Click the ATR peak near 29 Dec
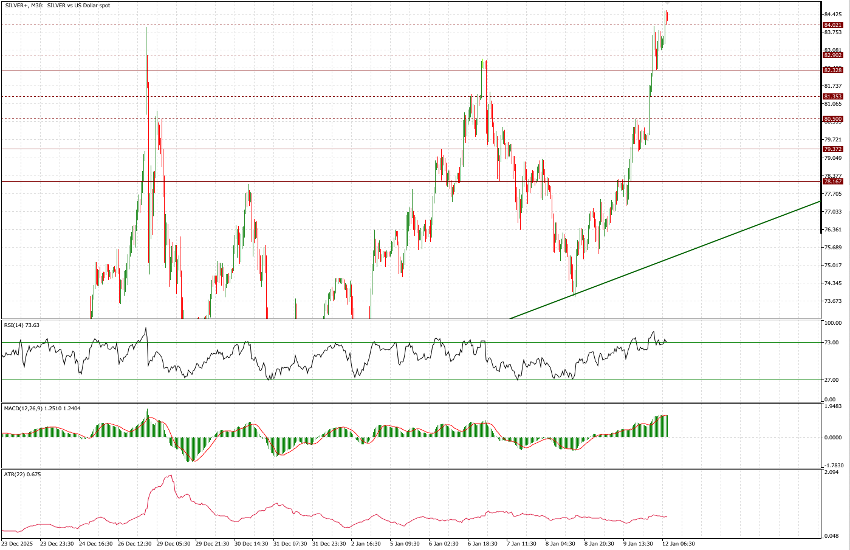Viewport: 850px width, 550px height. [x=168, y=478]
